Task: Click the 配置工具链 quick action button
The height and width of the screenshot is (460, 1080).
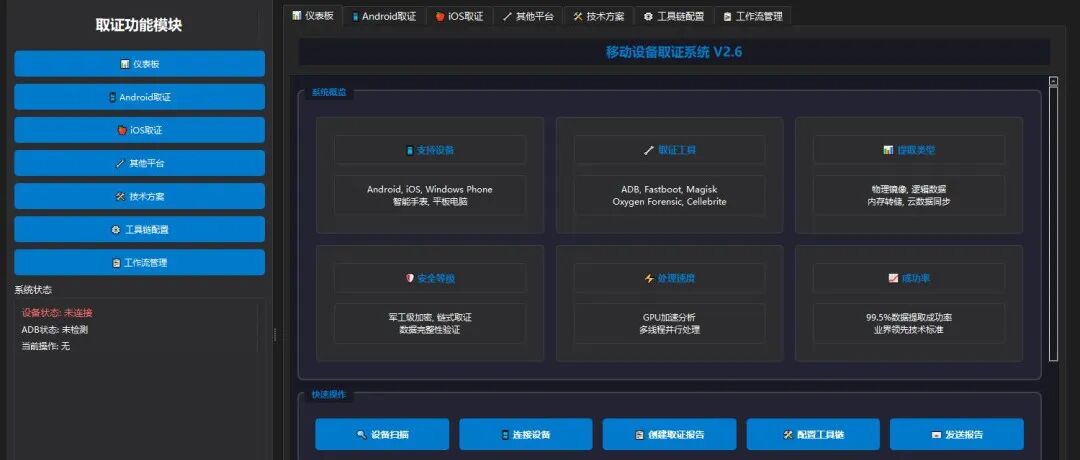Action: pyautogui.click(x=813, y=435)
